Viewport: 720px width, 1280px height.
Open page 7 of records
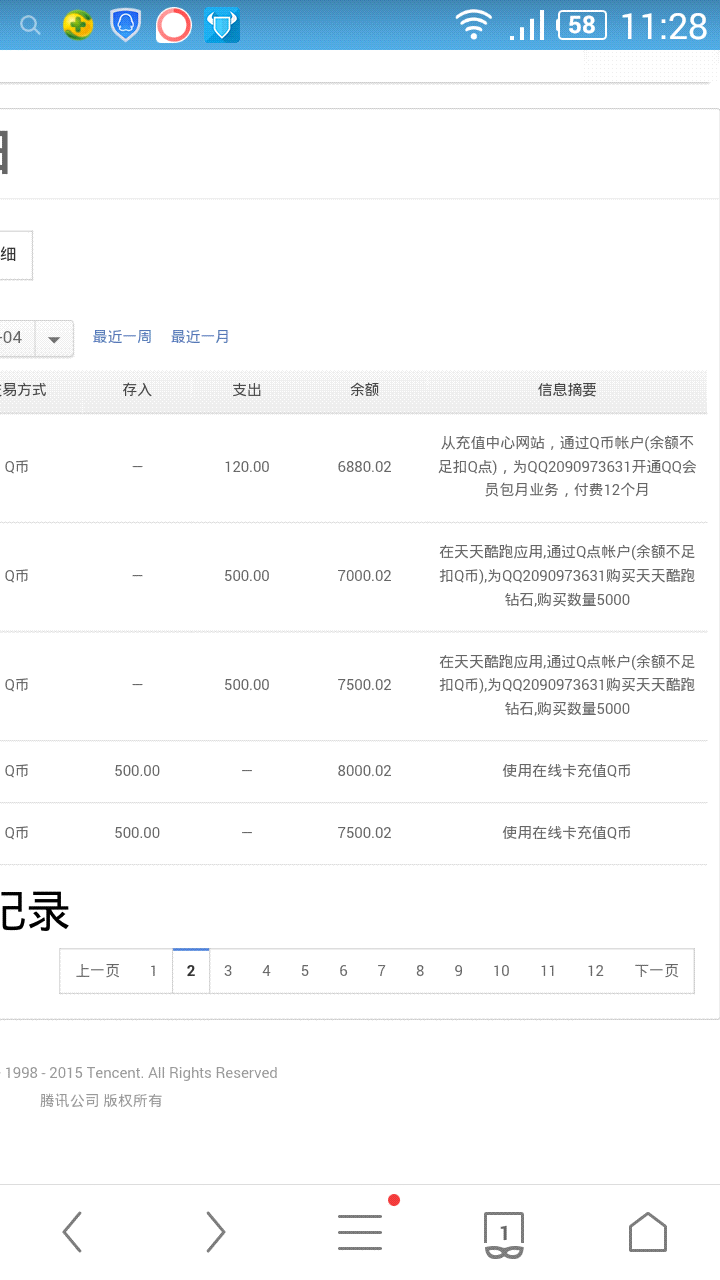pos(381,971)
